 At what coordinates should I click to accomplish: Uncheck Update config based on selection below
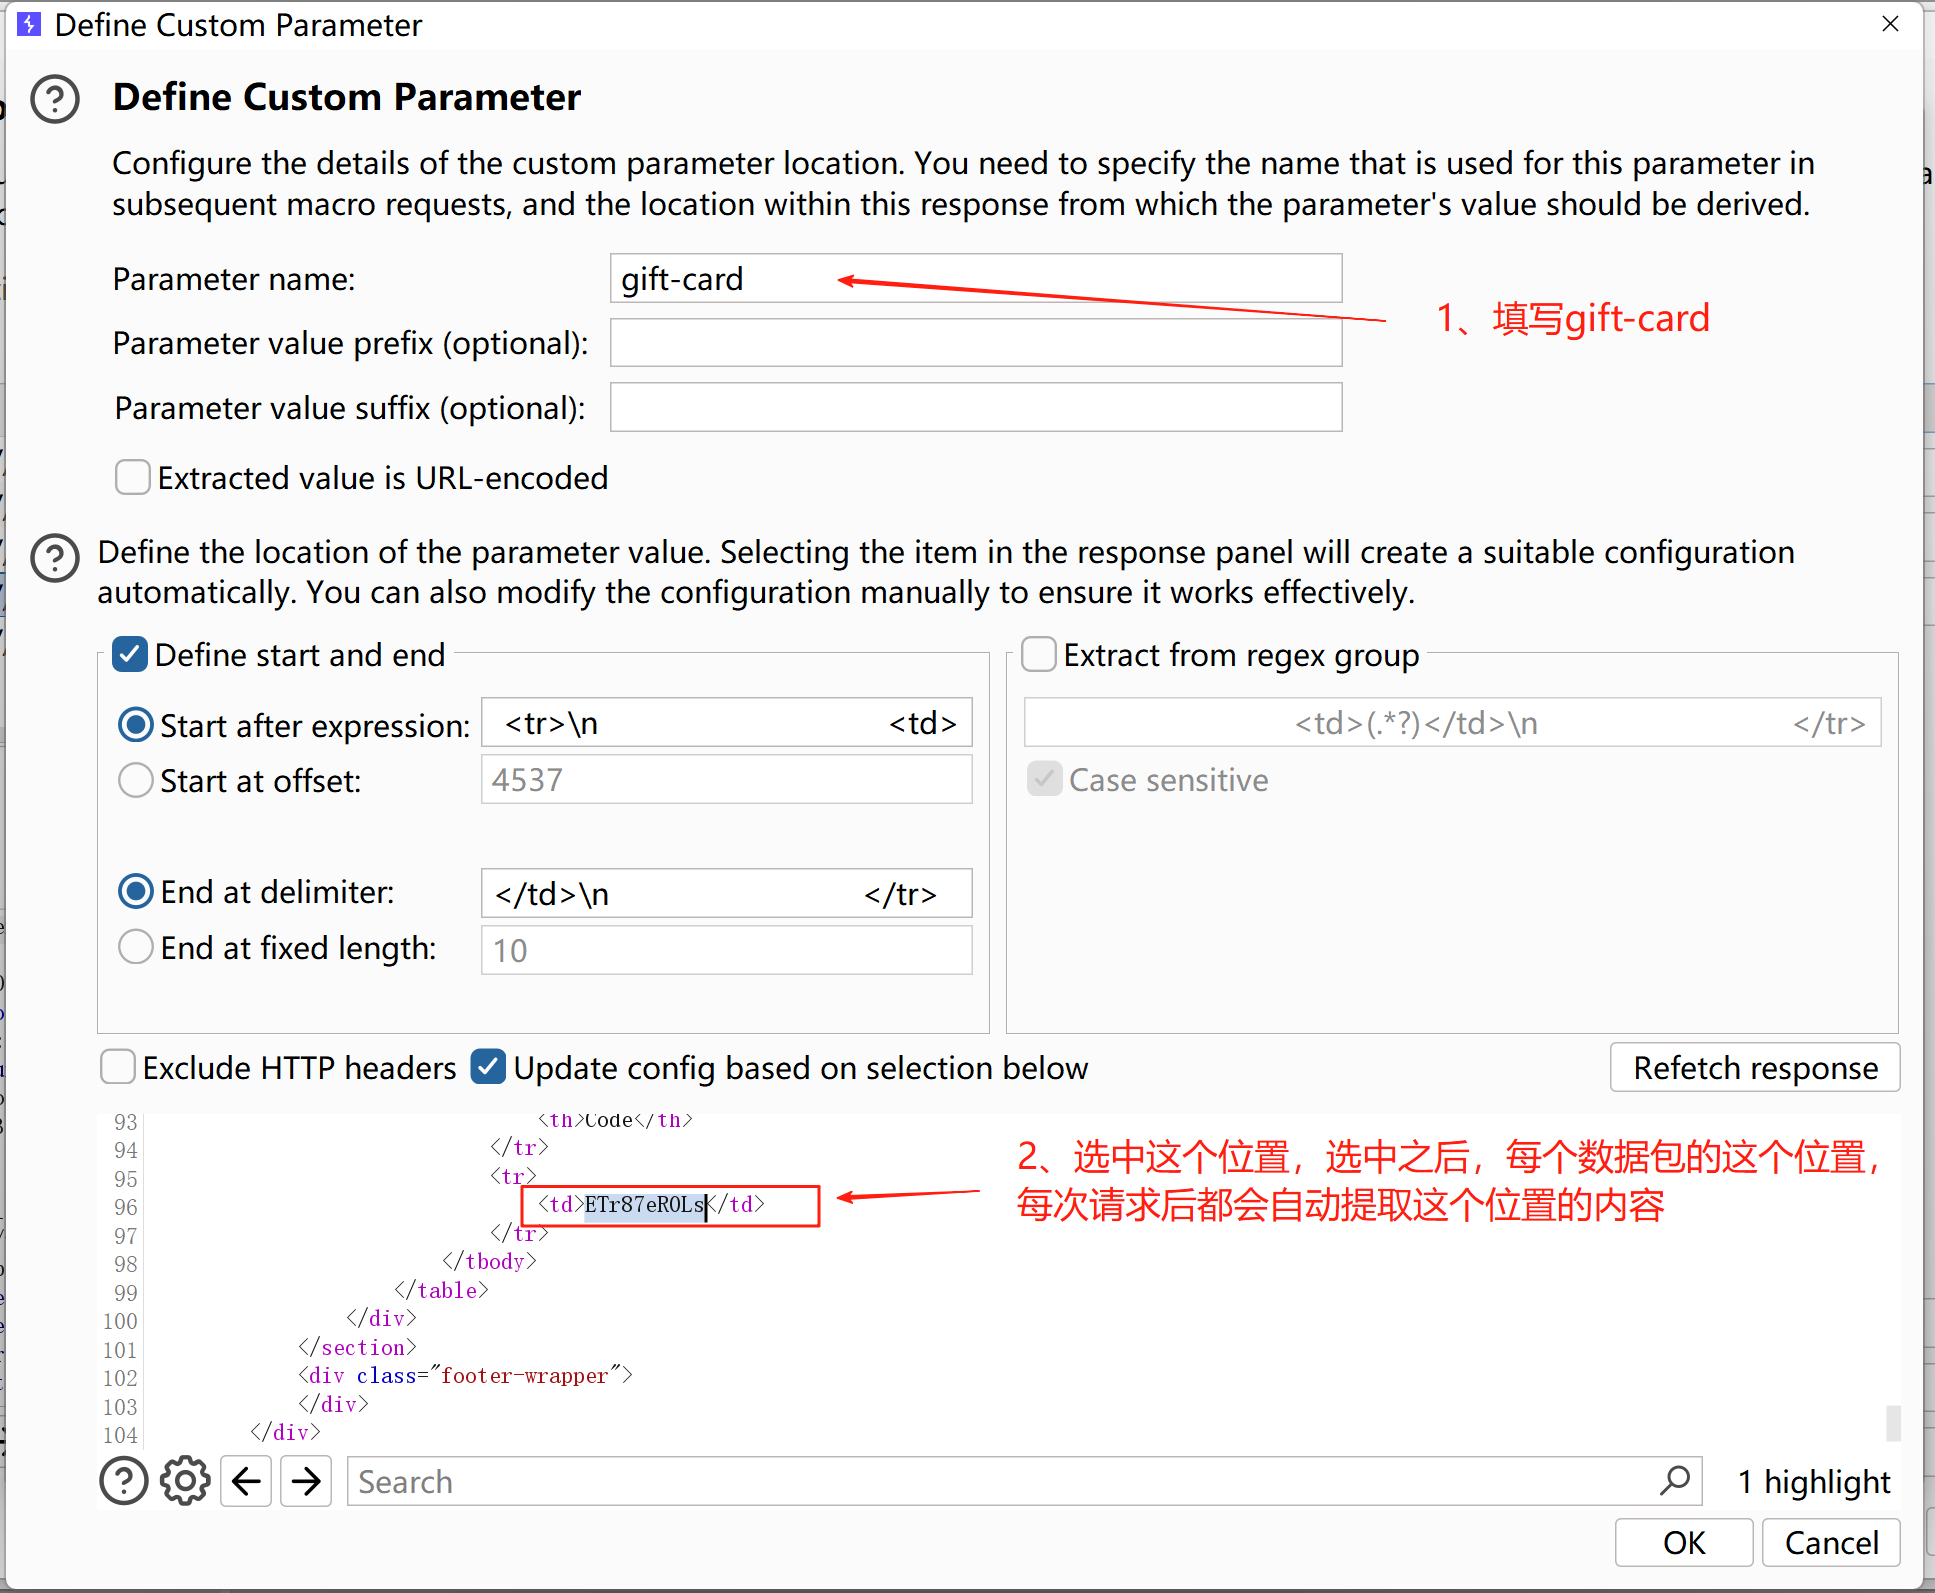click(x=488, y=1067)
